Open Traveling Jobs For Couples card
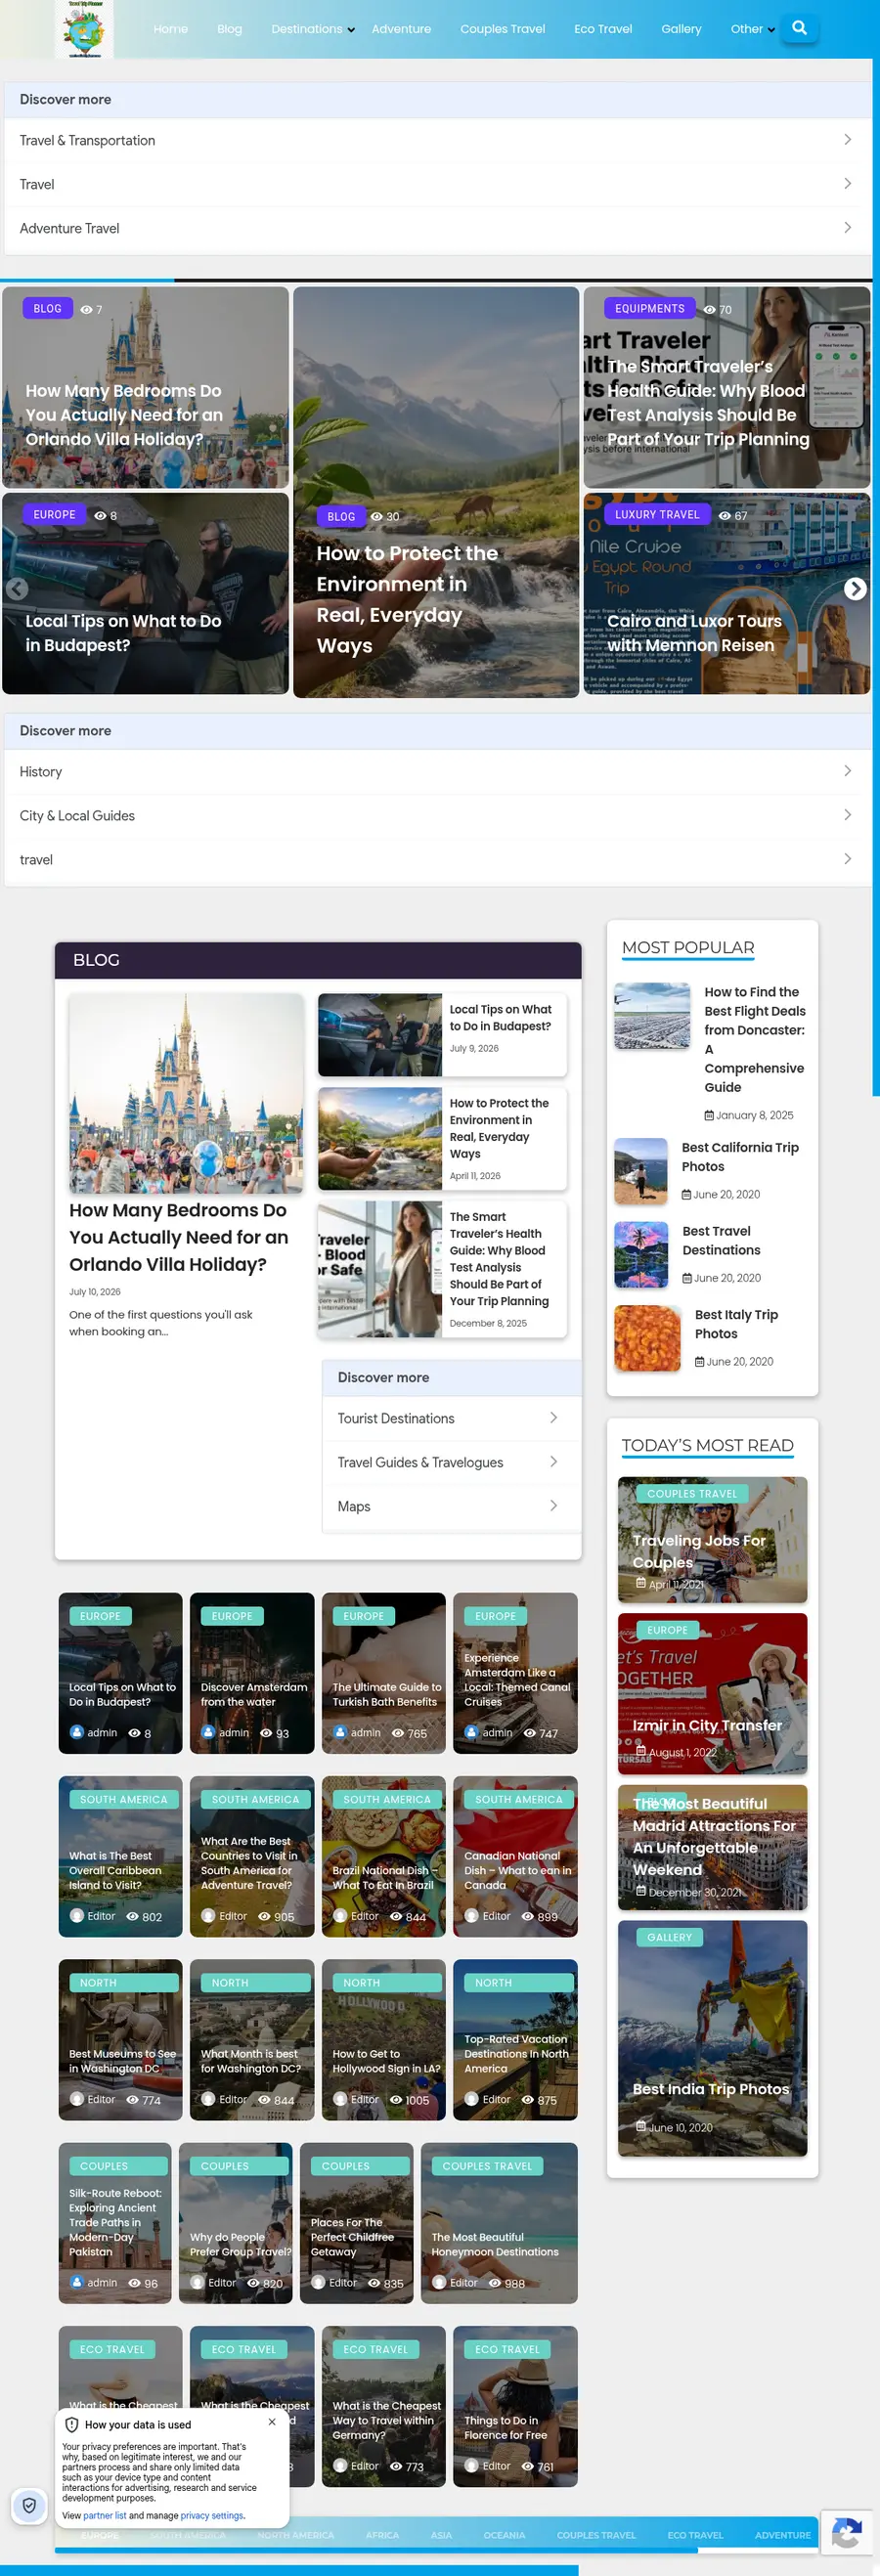 (712, 1540)
